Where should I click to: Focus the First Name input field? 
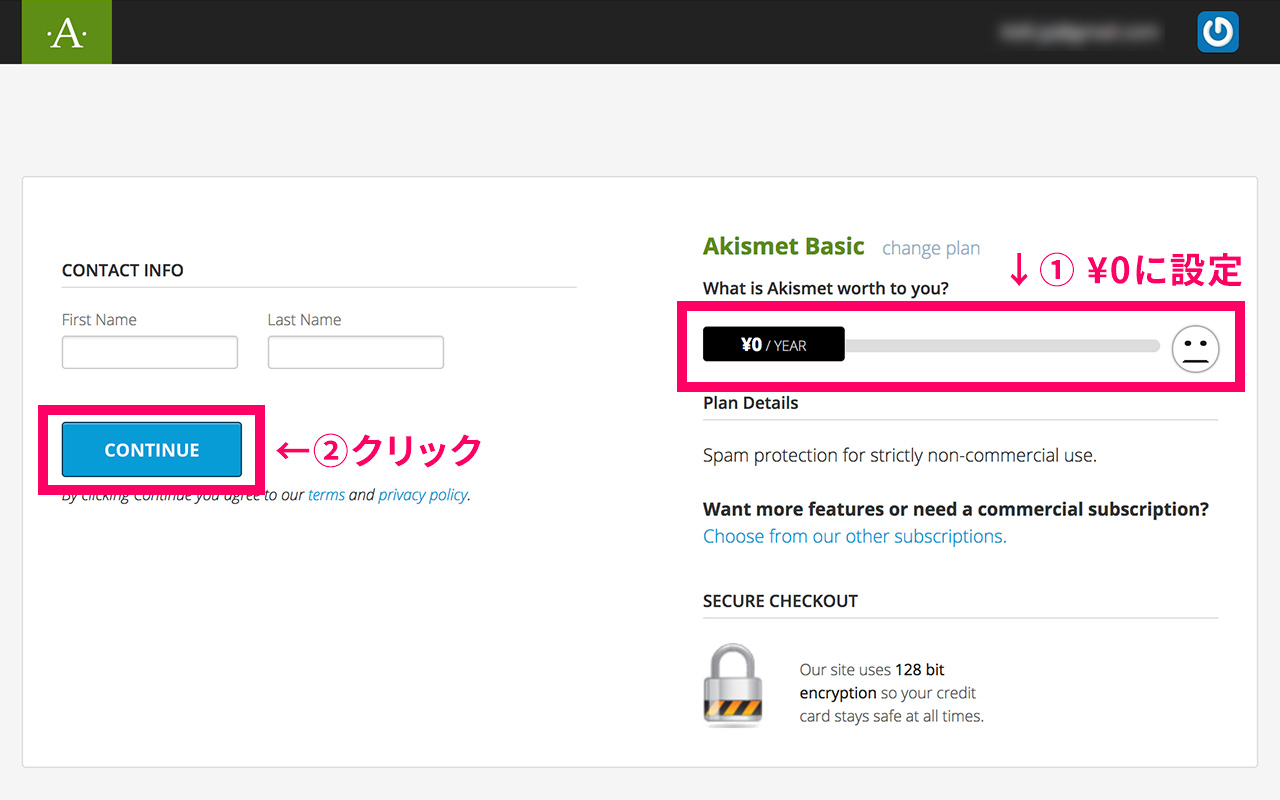click(150, 352)
